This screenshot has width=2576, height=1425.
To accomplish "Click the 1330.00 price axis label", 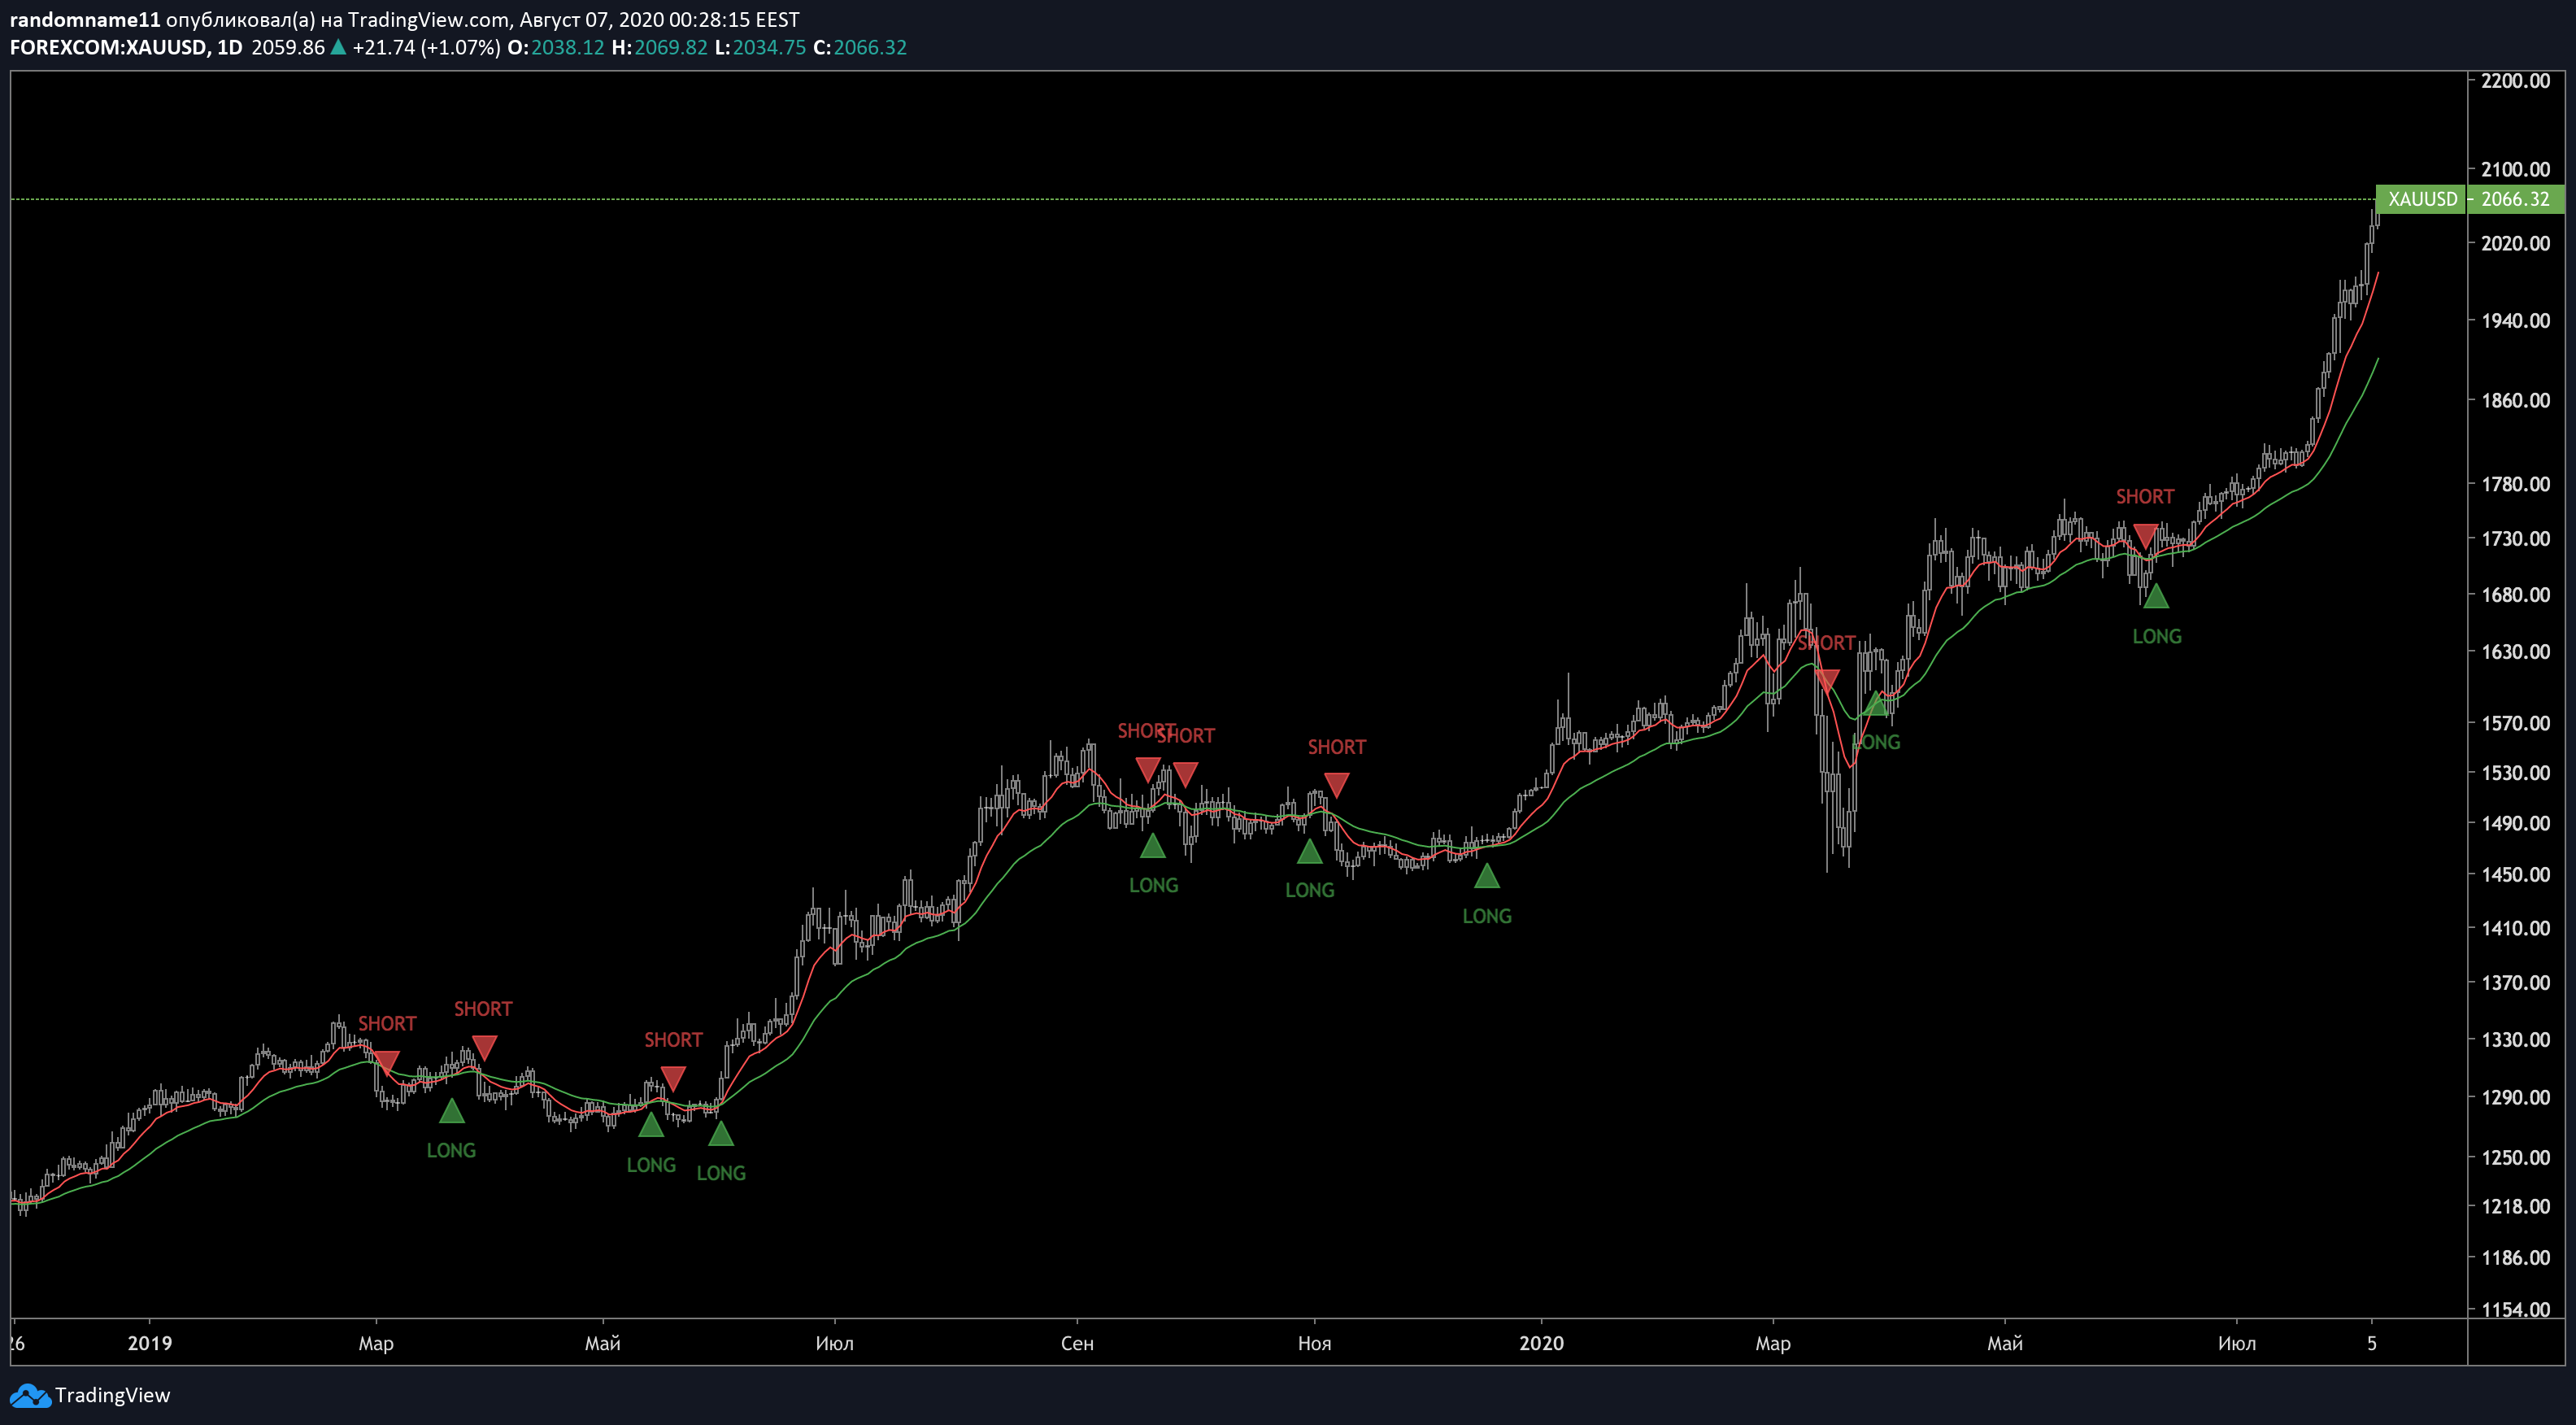I will click(2516, 1040).
